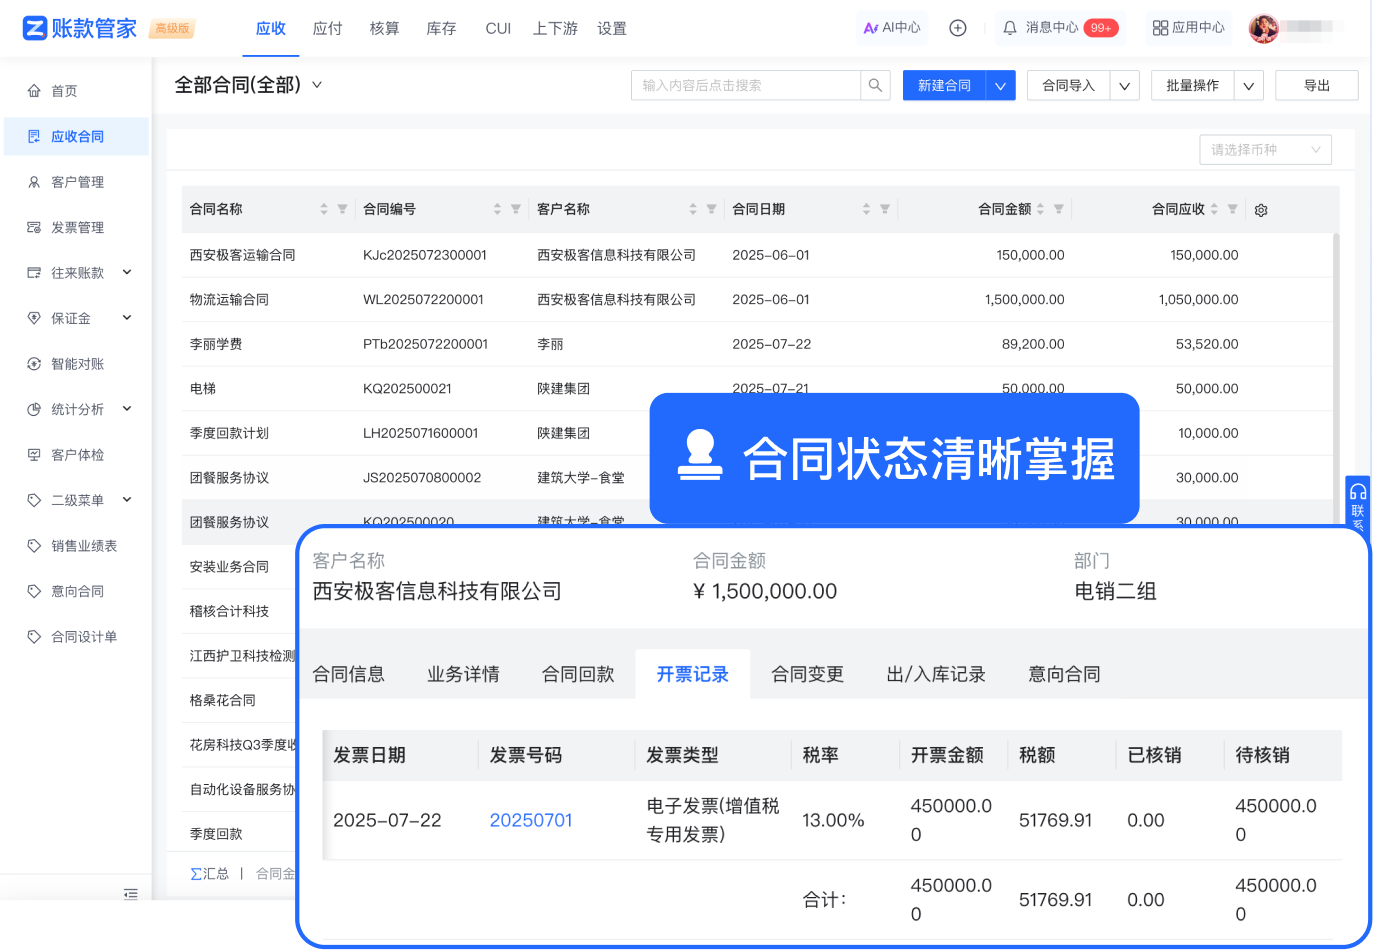Expand the new contract dropdown arrow
This screenshot has width=1373, height=950.
tap(1000, 86)
